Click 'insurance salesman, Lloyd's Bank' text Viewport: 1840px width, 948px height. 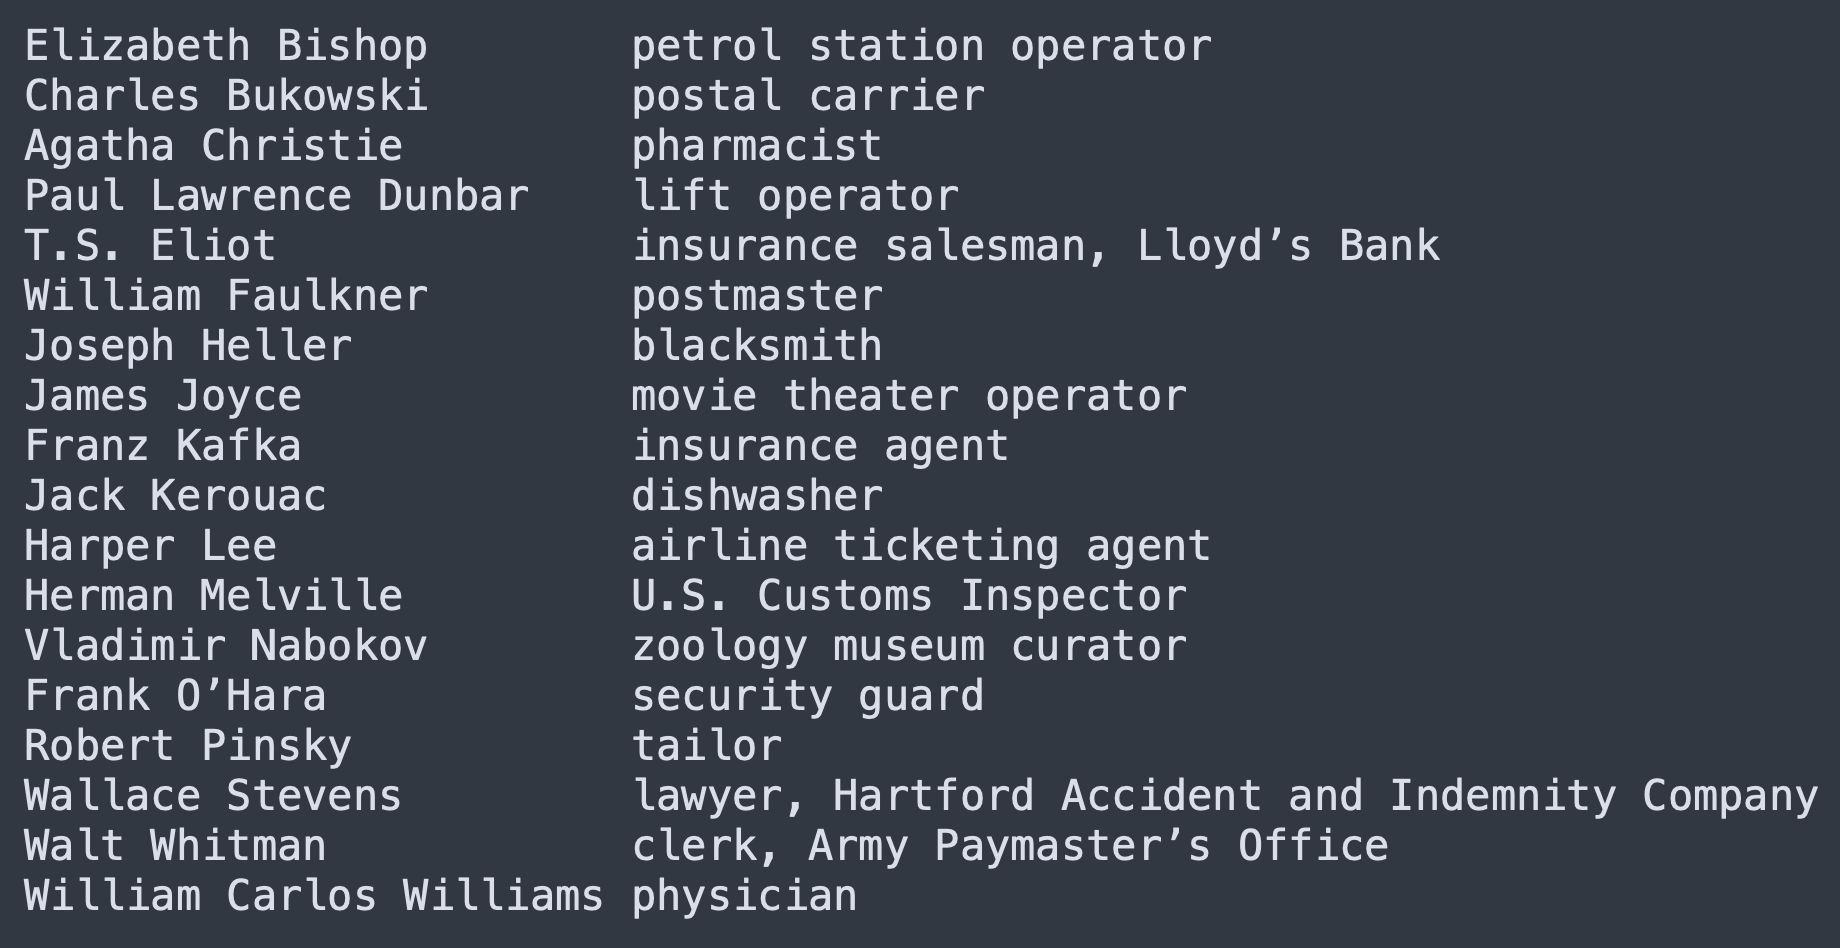[1036, 246]
